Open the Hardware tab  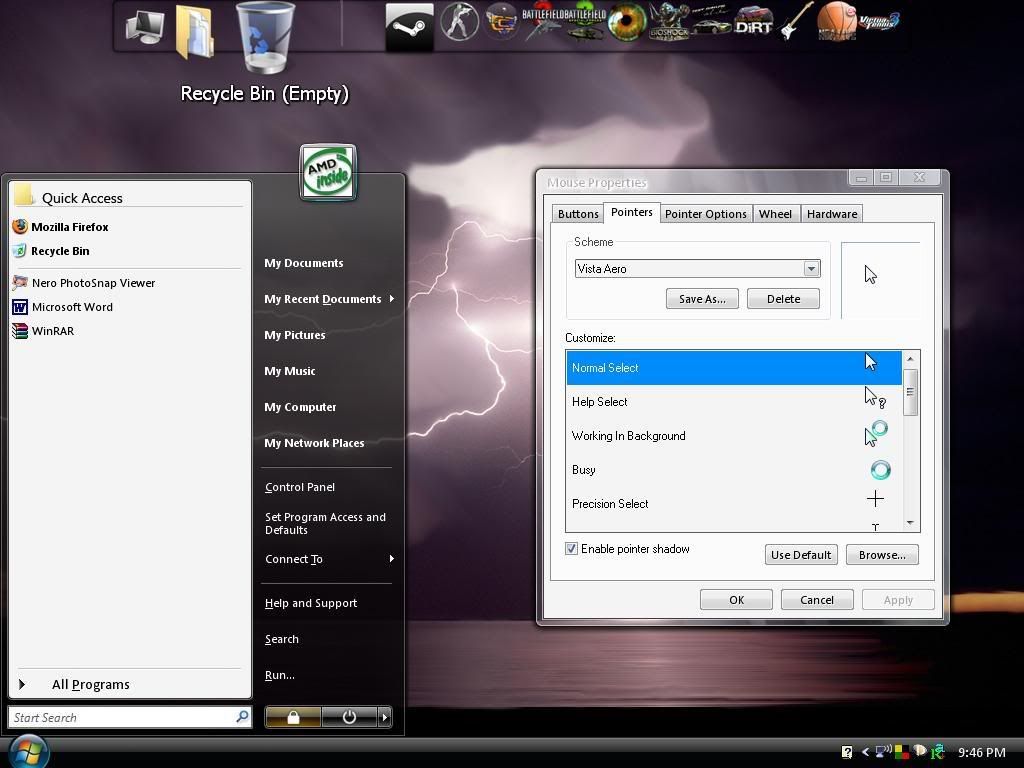(x=831, y=214)
